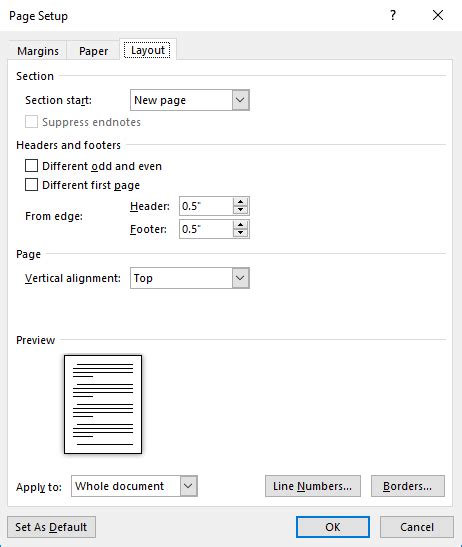Click the page preview thumbnail
The width and height of the screenshot is (462, 547).
click(x=103, y=404)
